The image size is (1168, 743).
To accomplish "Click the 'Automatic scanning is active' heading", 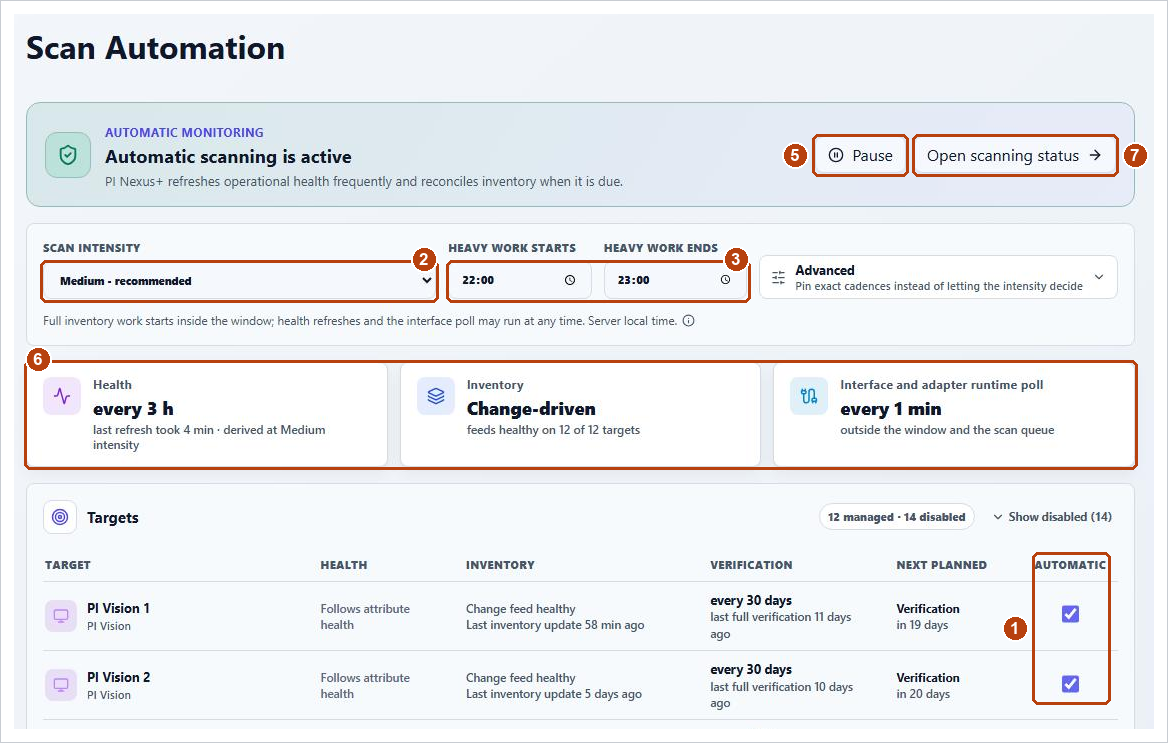I will coord(228,156).
